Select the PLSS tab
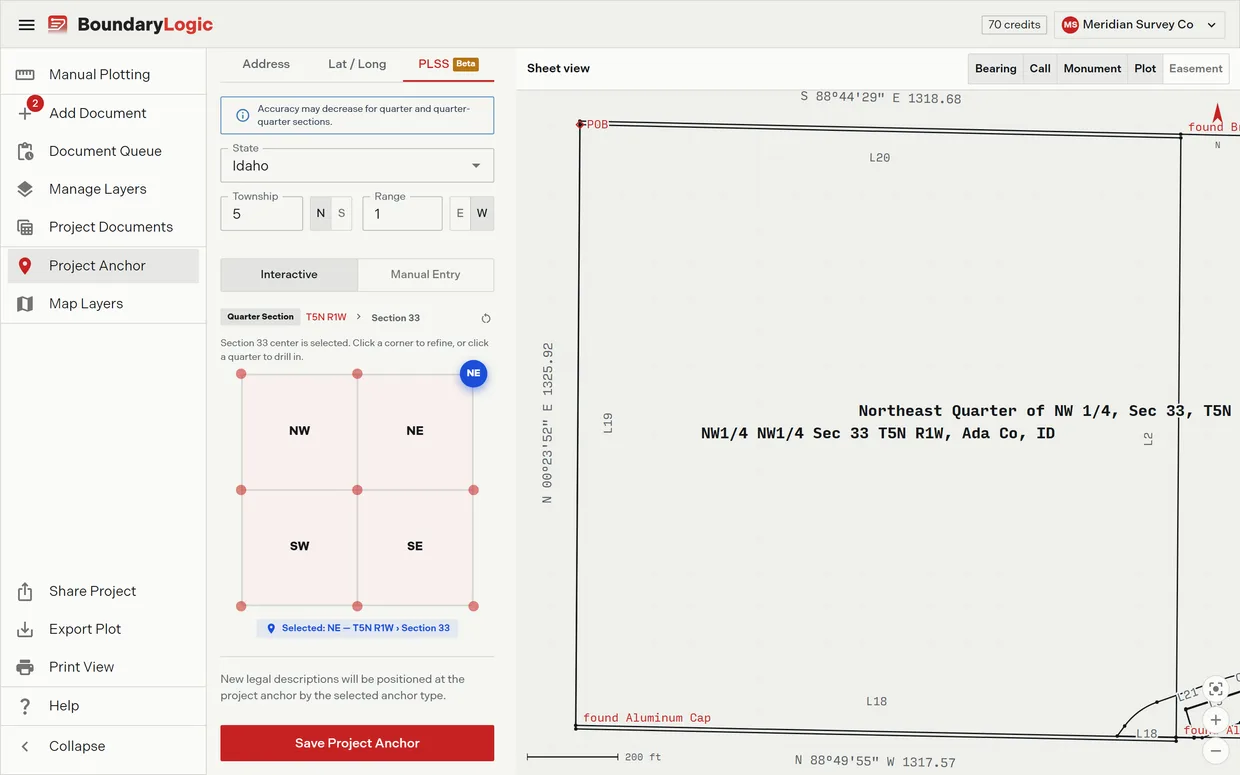This screenshot has width=1240, height=775. (448, 64)
